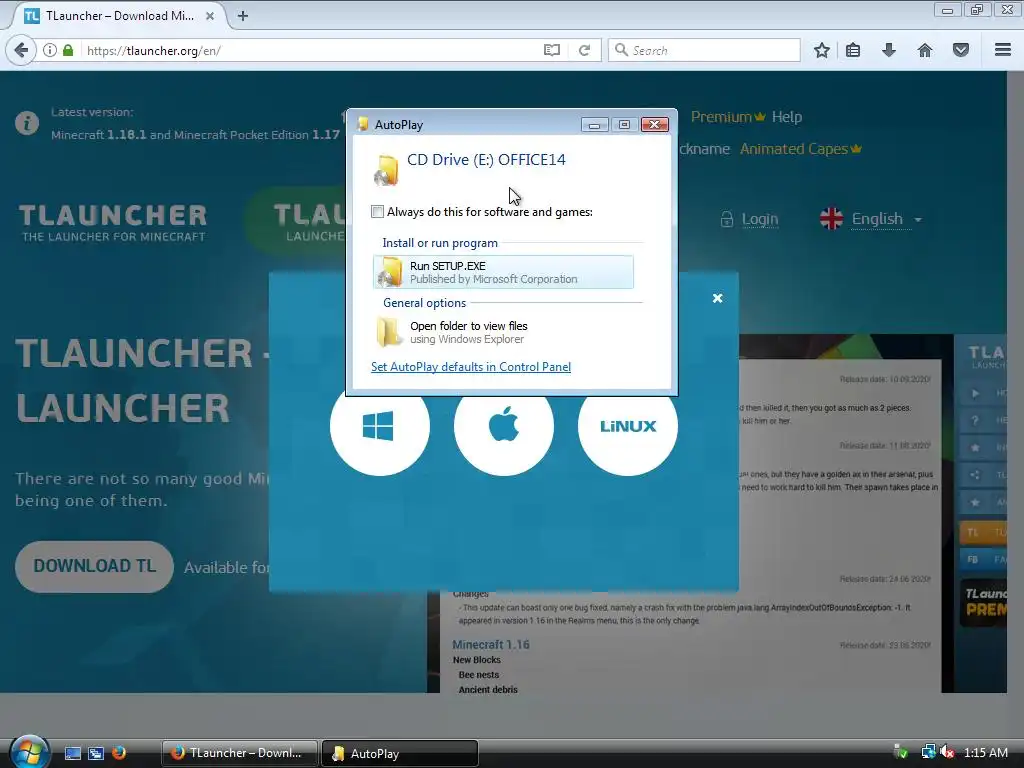Launch Firefox from quick launch
This screenshot has width=1024, height=768.
click(119, 753)
